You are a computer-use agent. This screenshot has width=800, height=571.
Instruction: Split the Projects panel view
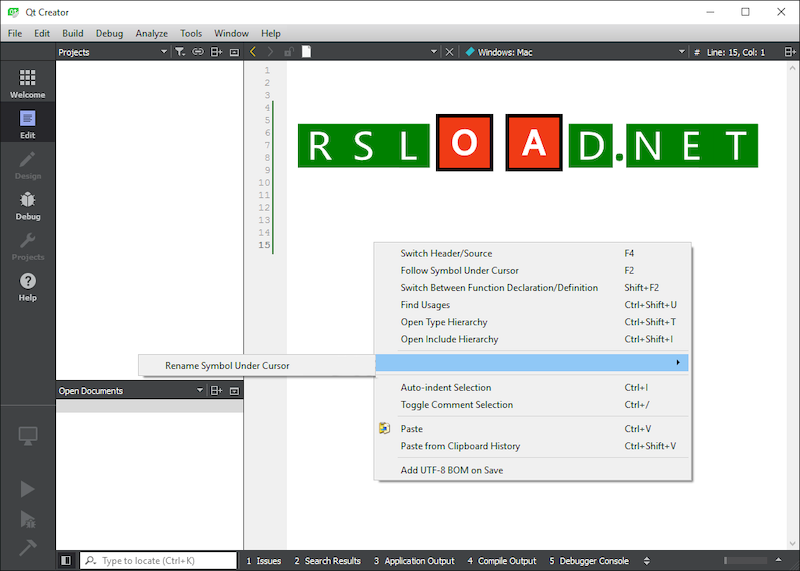(216, 52)
